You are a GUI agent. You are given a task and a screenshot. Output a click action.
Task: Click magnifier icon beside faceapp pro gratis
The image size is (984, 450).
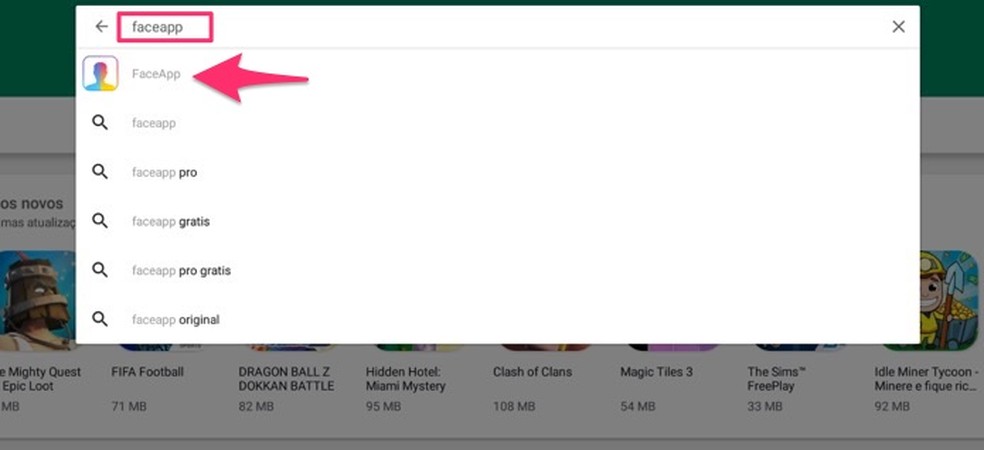point(100,270)
